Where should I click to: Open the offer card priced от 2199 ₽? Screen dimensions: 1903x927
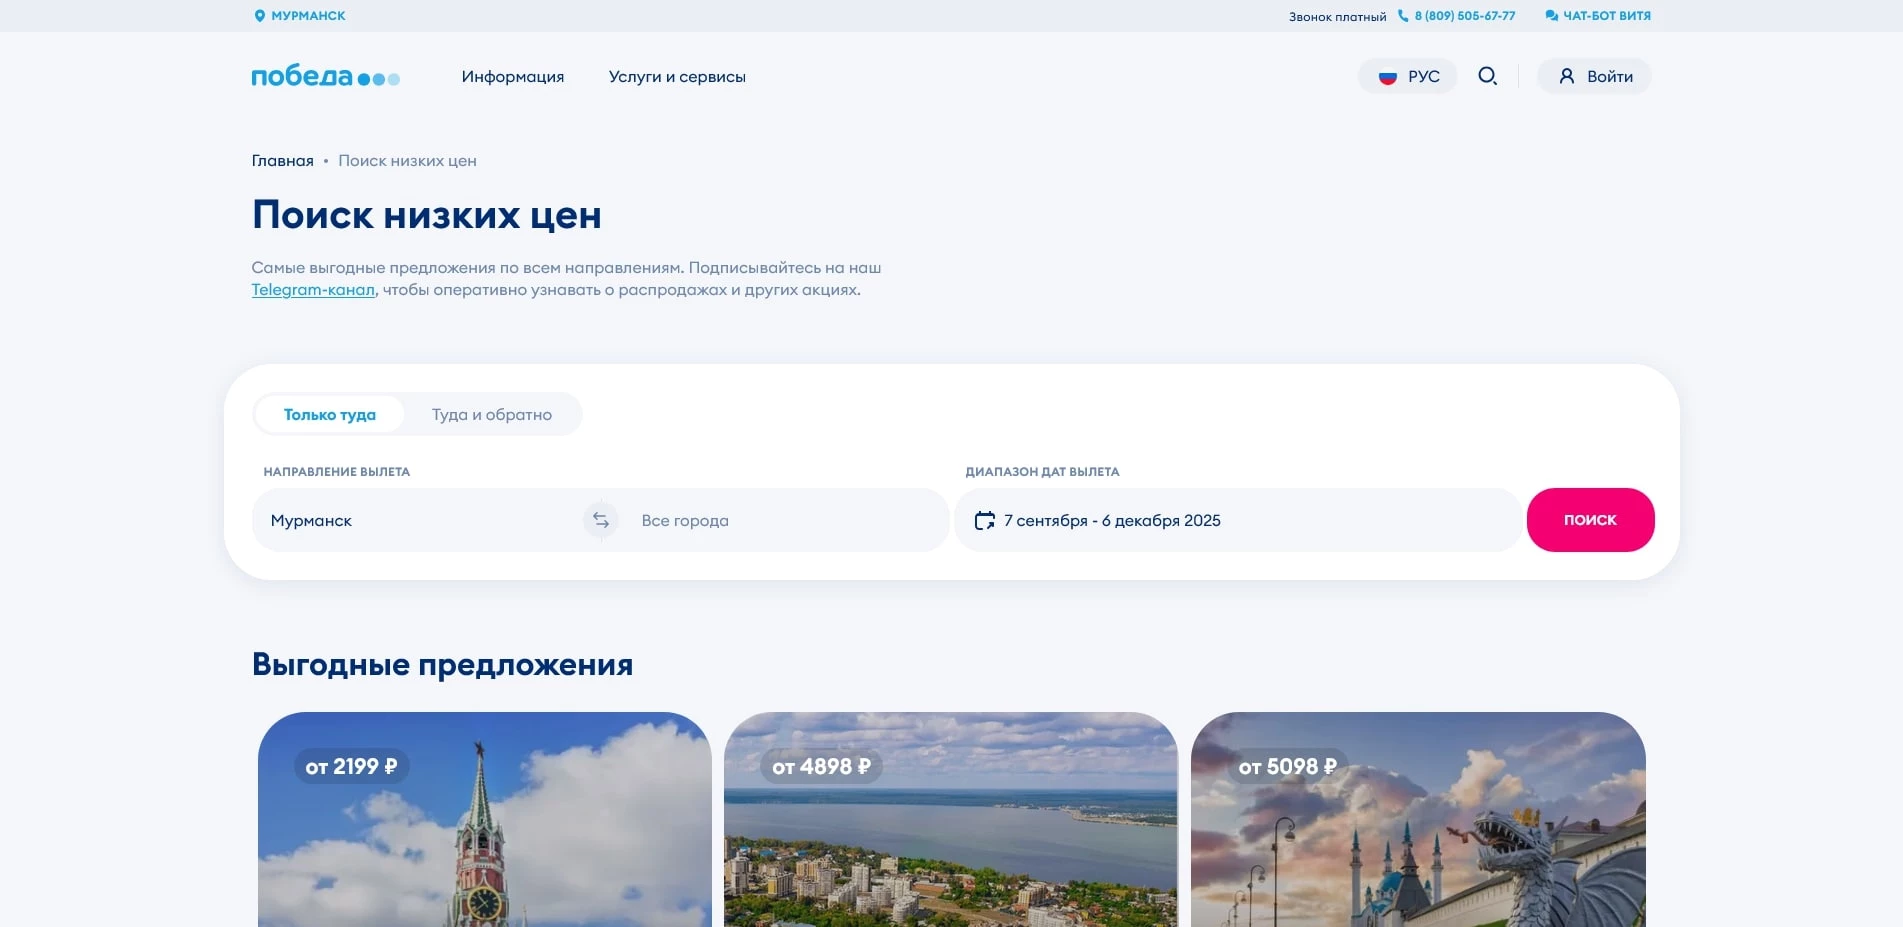coord(486,820)
